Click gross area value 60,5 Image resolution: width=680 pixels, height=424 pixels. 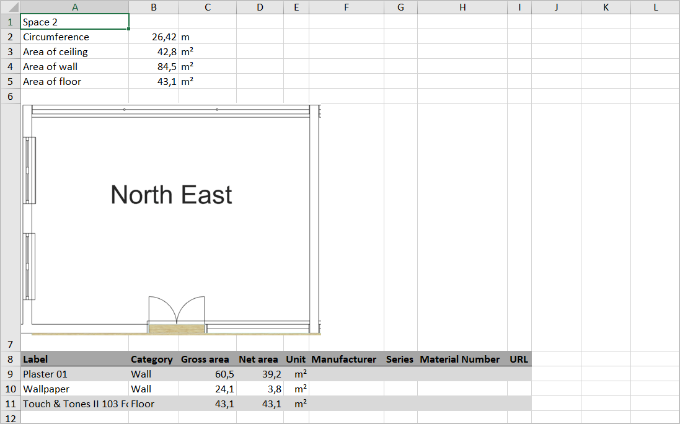[x=207, y=374]
